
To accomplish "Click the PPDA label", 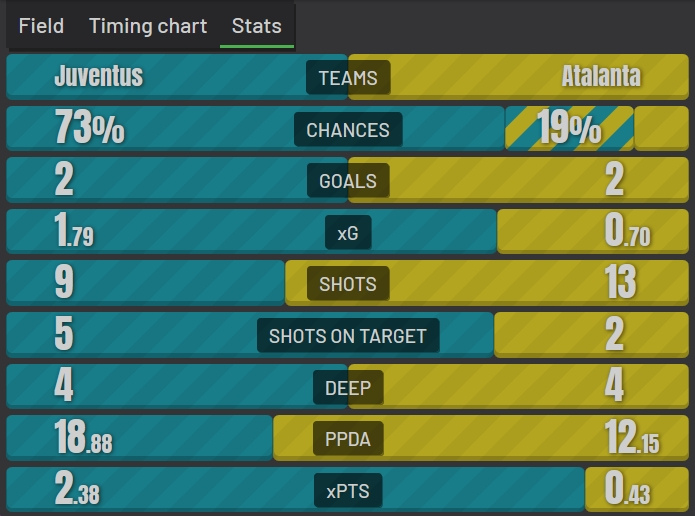I will [348, 438].
